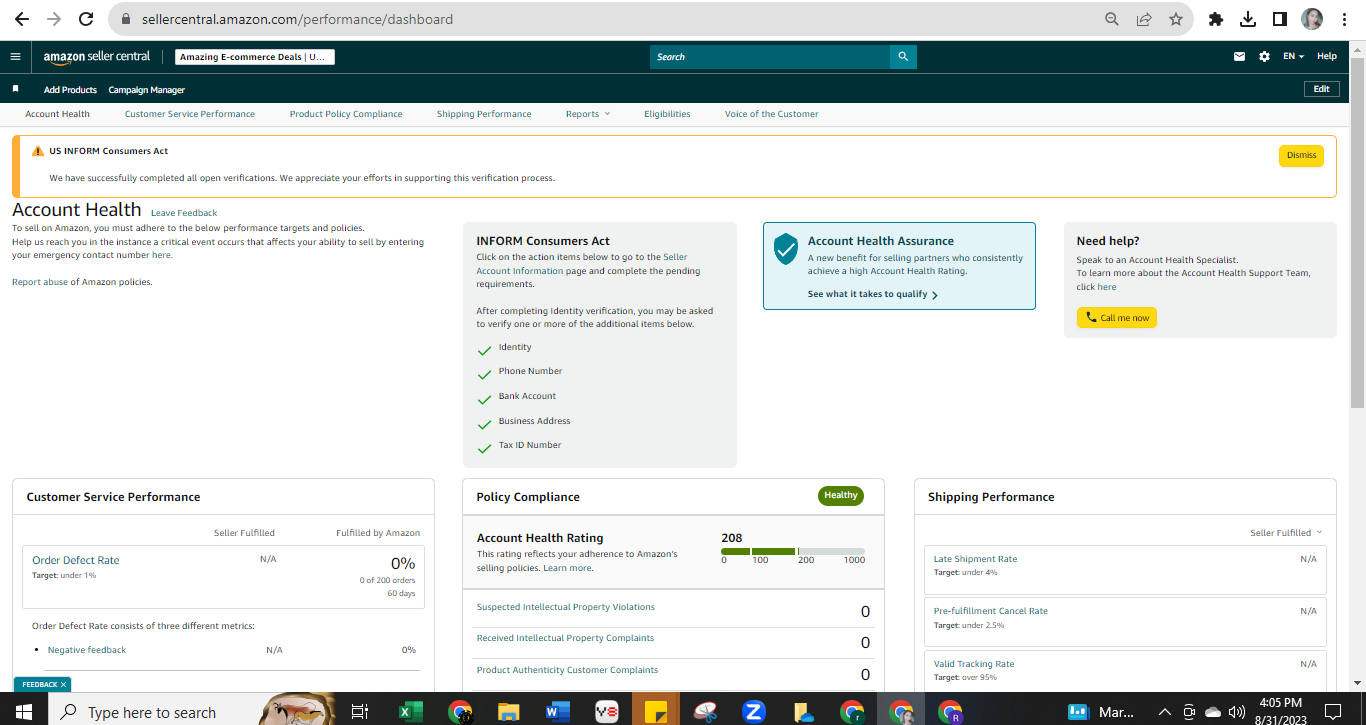Go back with the browser back arrow
1366x725 pixels.
(21, 19)
